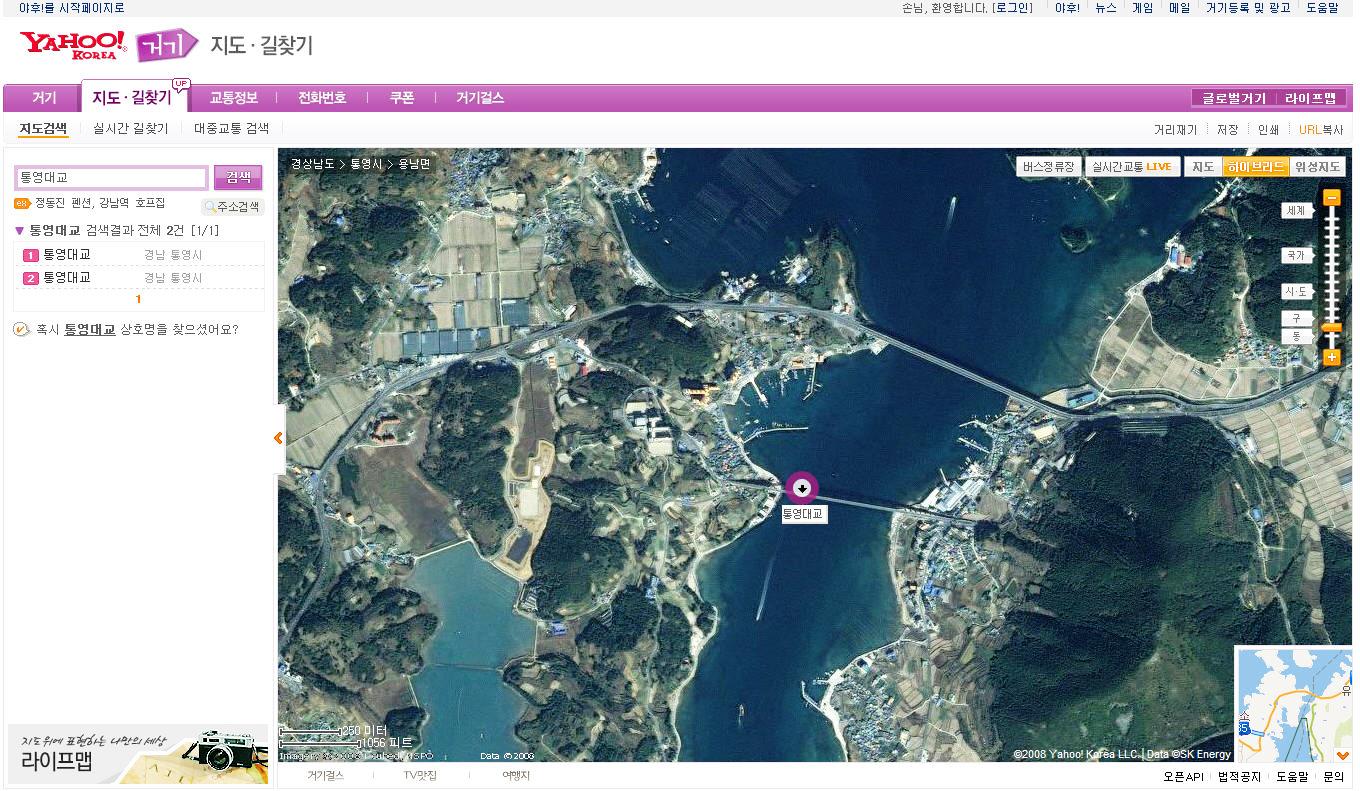Open the 전화번호 tab

pos(322,98)
